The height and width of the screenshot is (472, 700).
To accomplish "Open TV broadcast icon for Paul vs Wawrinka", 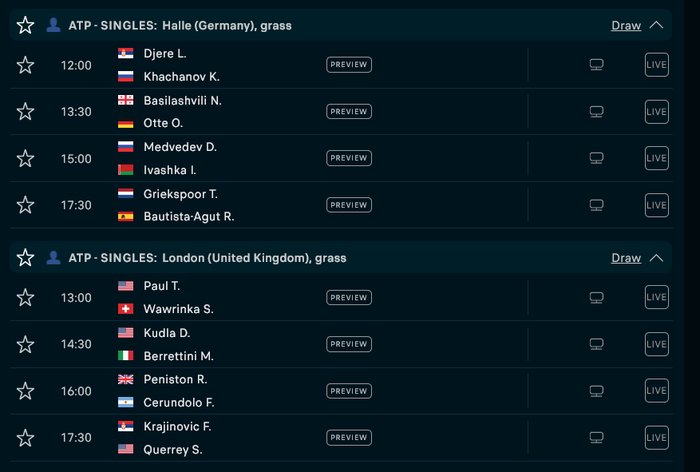I will tap(596, 297).
